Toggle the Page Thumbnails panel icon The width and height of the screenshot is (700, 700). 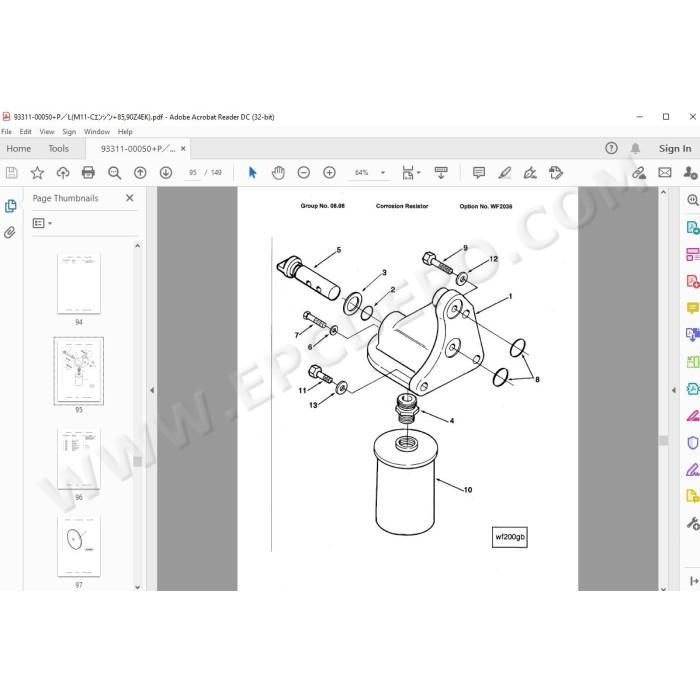point(10,206)
